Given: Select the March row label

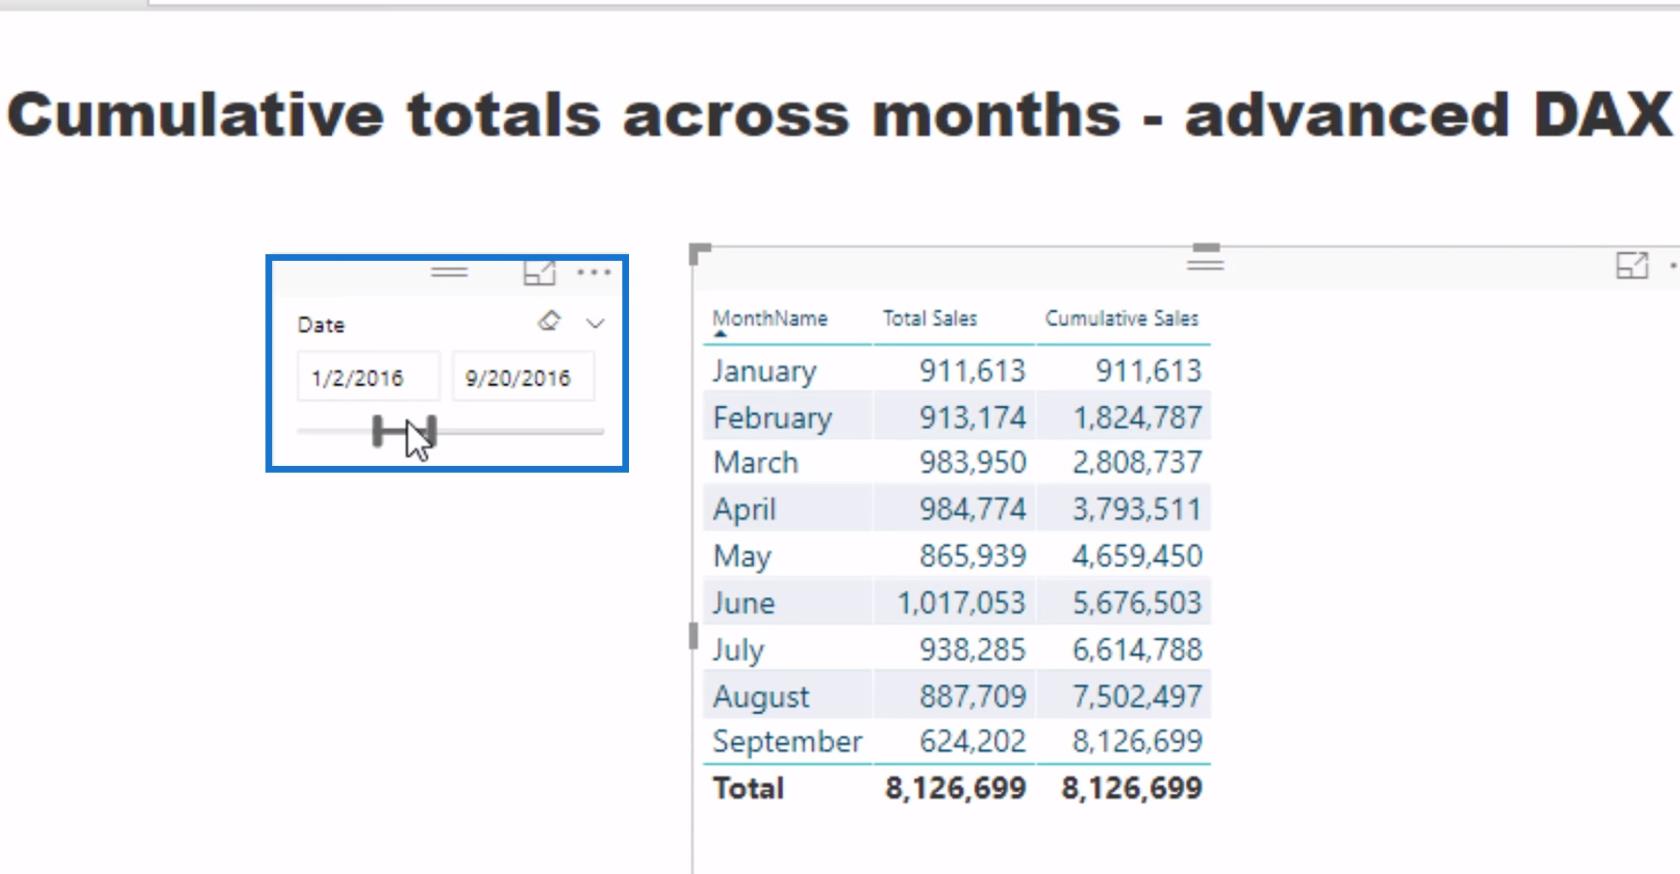Looking at the screenshot, I should pos(755,462).
